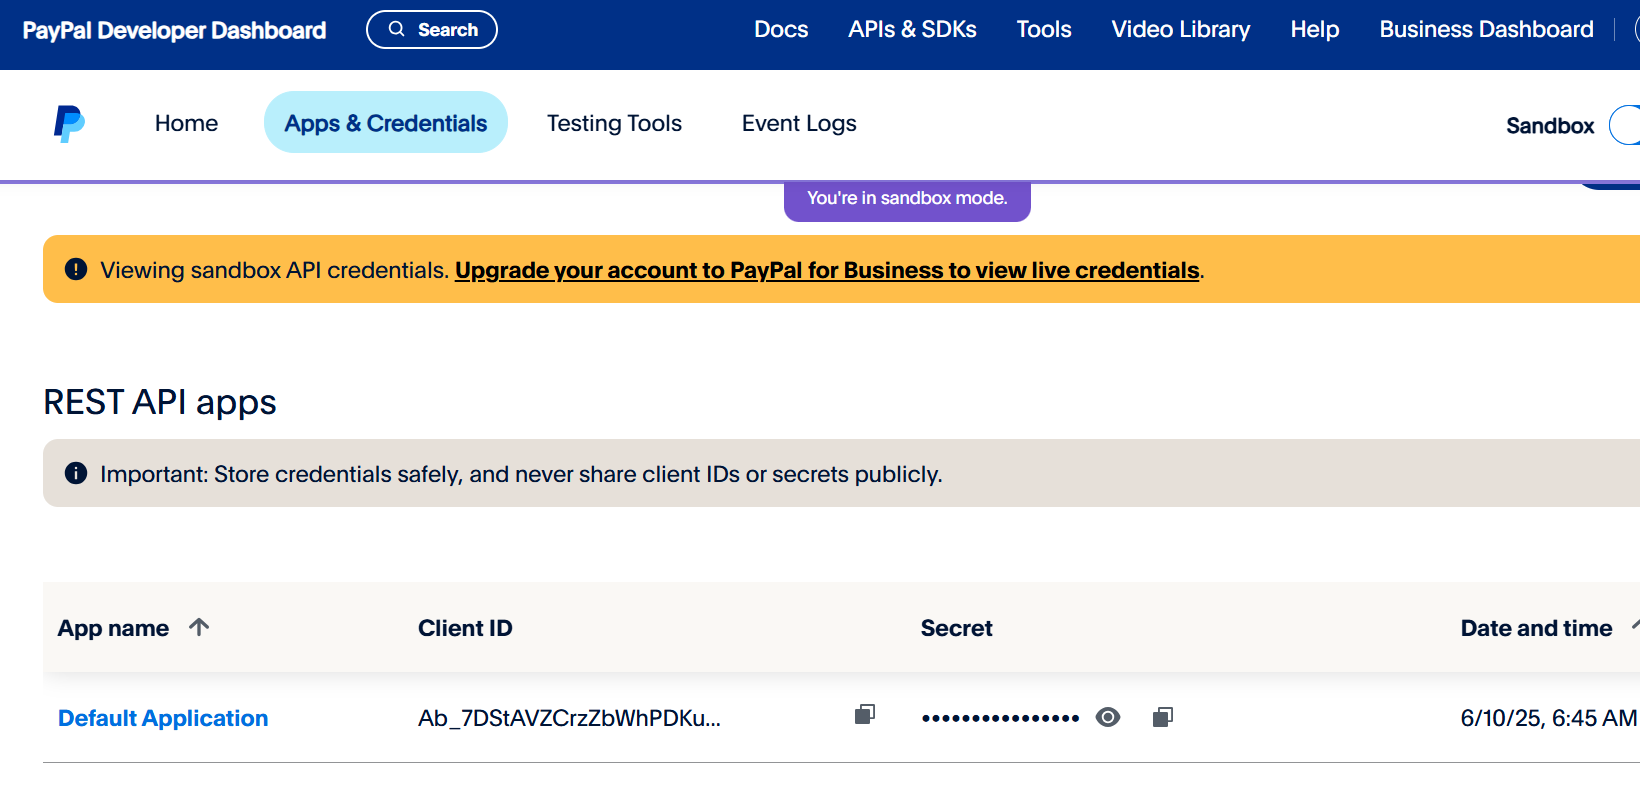The width and height of the screenshot is (1640, 801).
Task: Sort by App name arrow
Action: pyautogui.click(x=199, y=627)
